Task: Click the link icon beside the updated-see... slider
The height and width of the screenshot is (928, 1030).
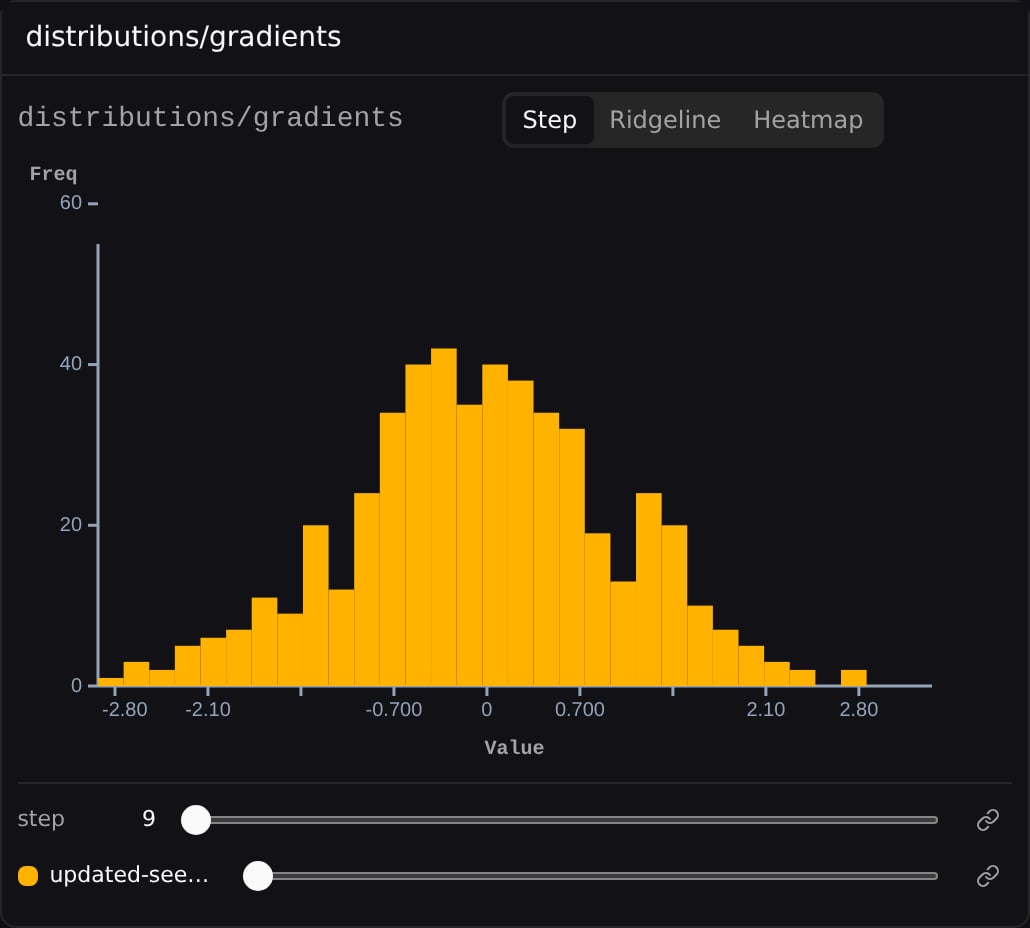Action: (988, 875)
